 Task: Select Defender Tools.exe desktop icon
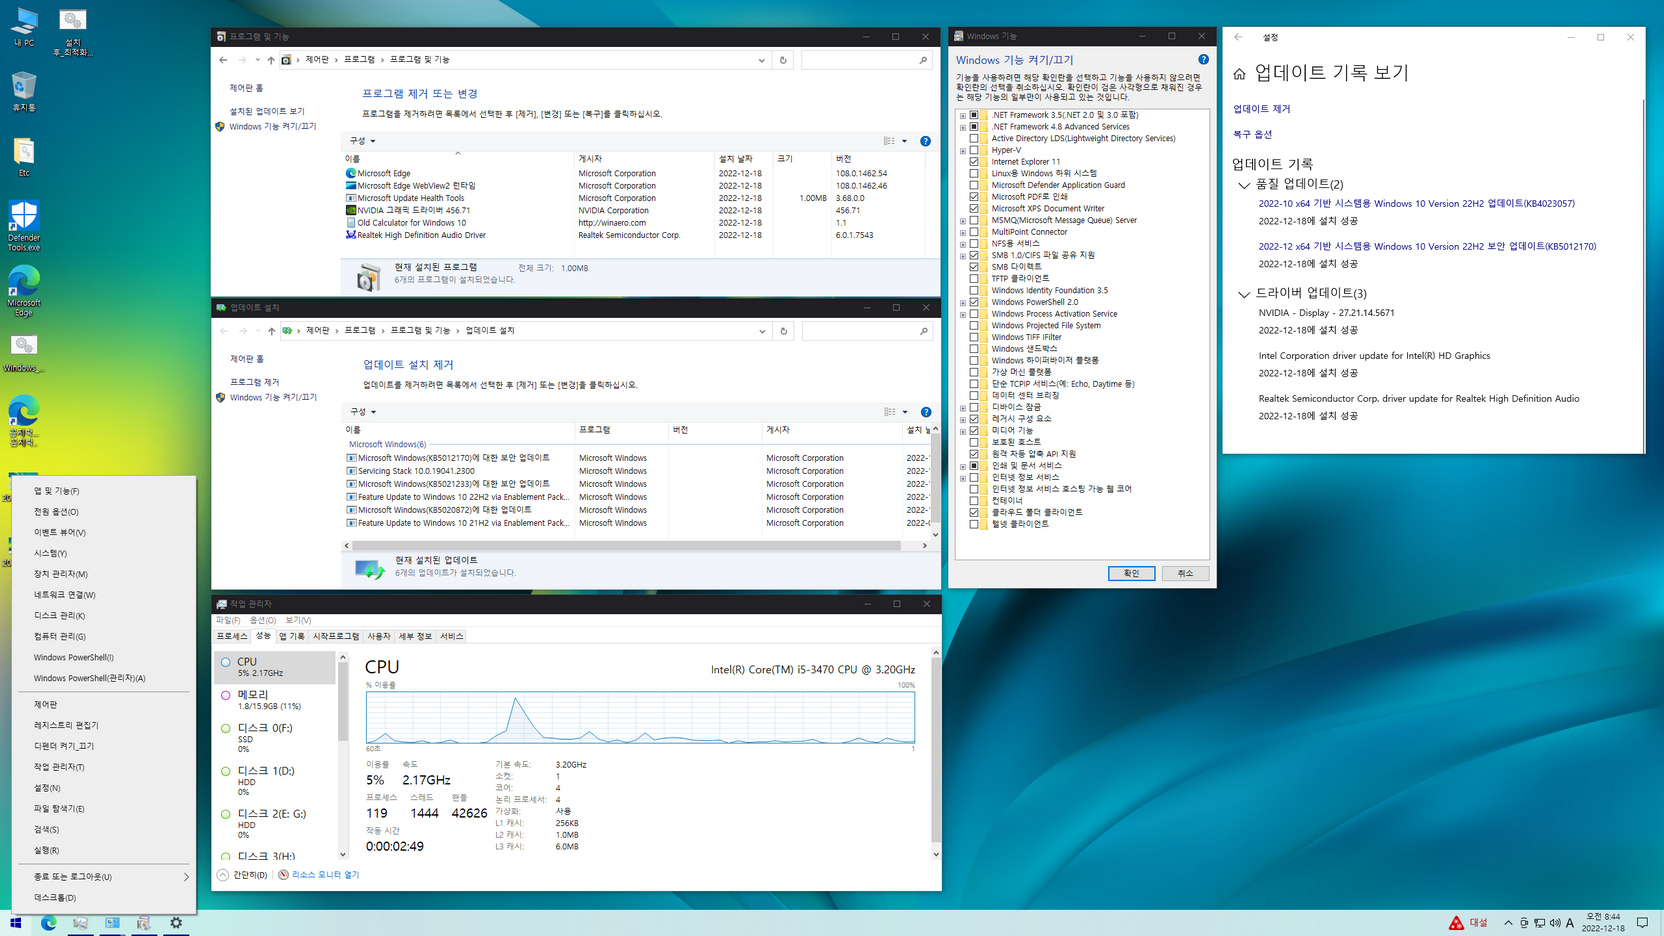point(24,225)
